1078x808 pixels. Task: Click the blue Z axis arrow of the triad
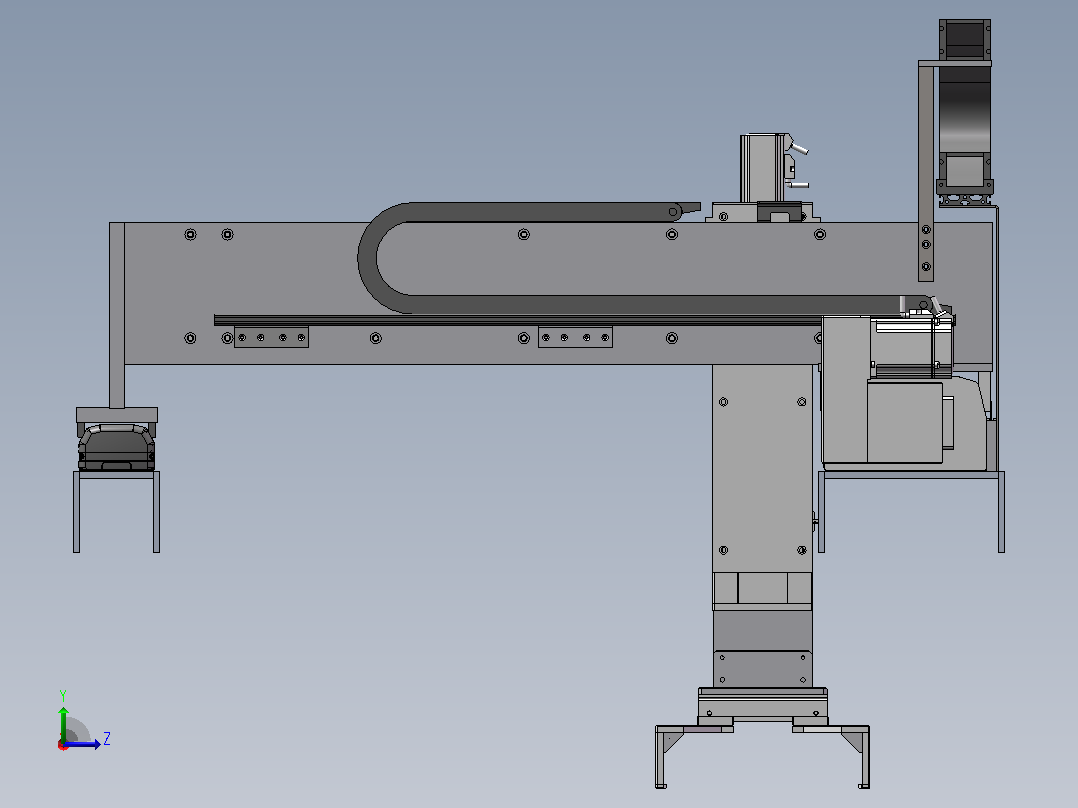point(83,744)
